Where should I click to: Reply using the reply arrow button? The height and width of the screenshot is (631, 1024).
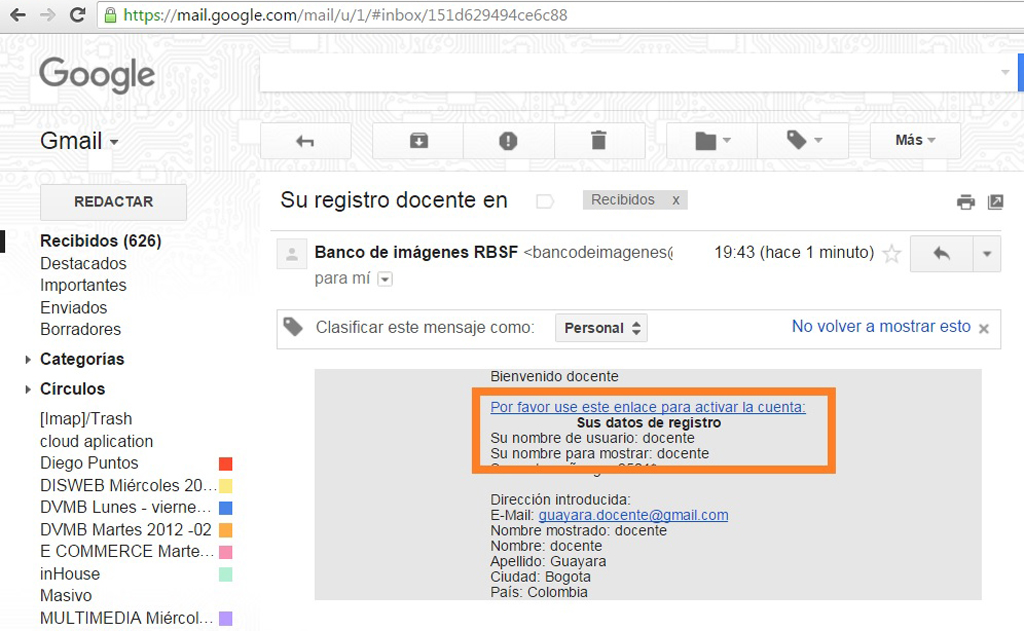(x=941, y=254)
